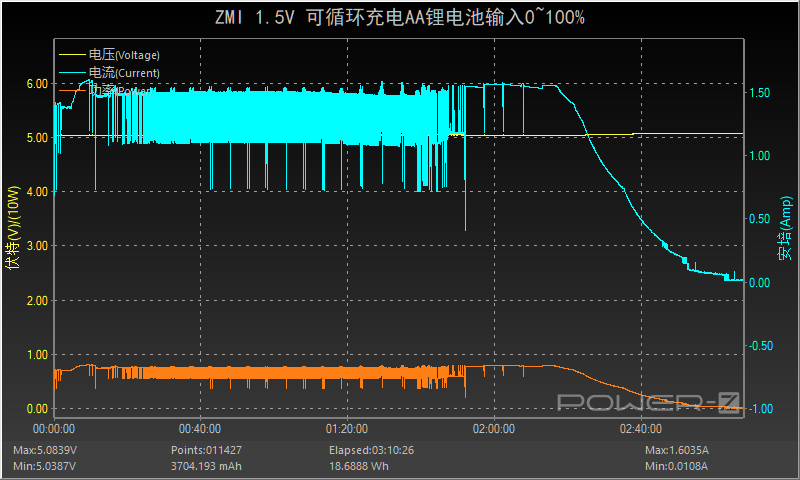This screenshot has width=800, height=480.
Task: Click the 00:00:00 time axis origin label
Action: [54, 429]
